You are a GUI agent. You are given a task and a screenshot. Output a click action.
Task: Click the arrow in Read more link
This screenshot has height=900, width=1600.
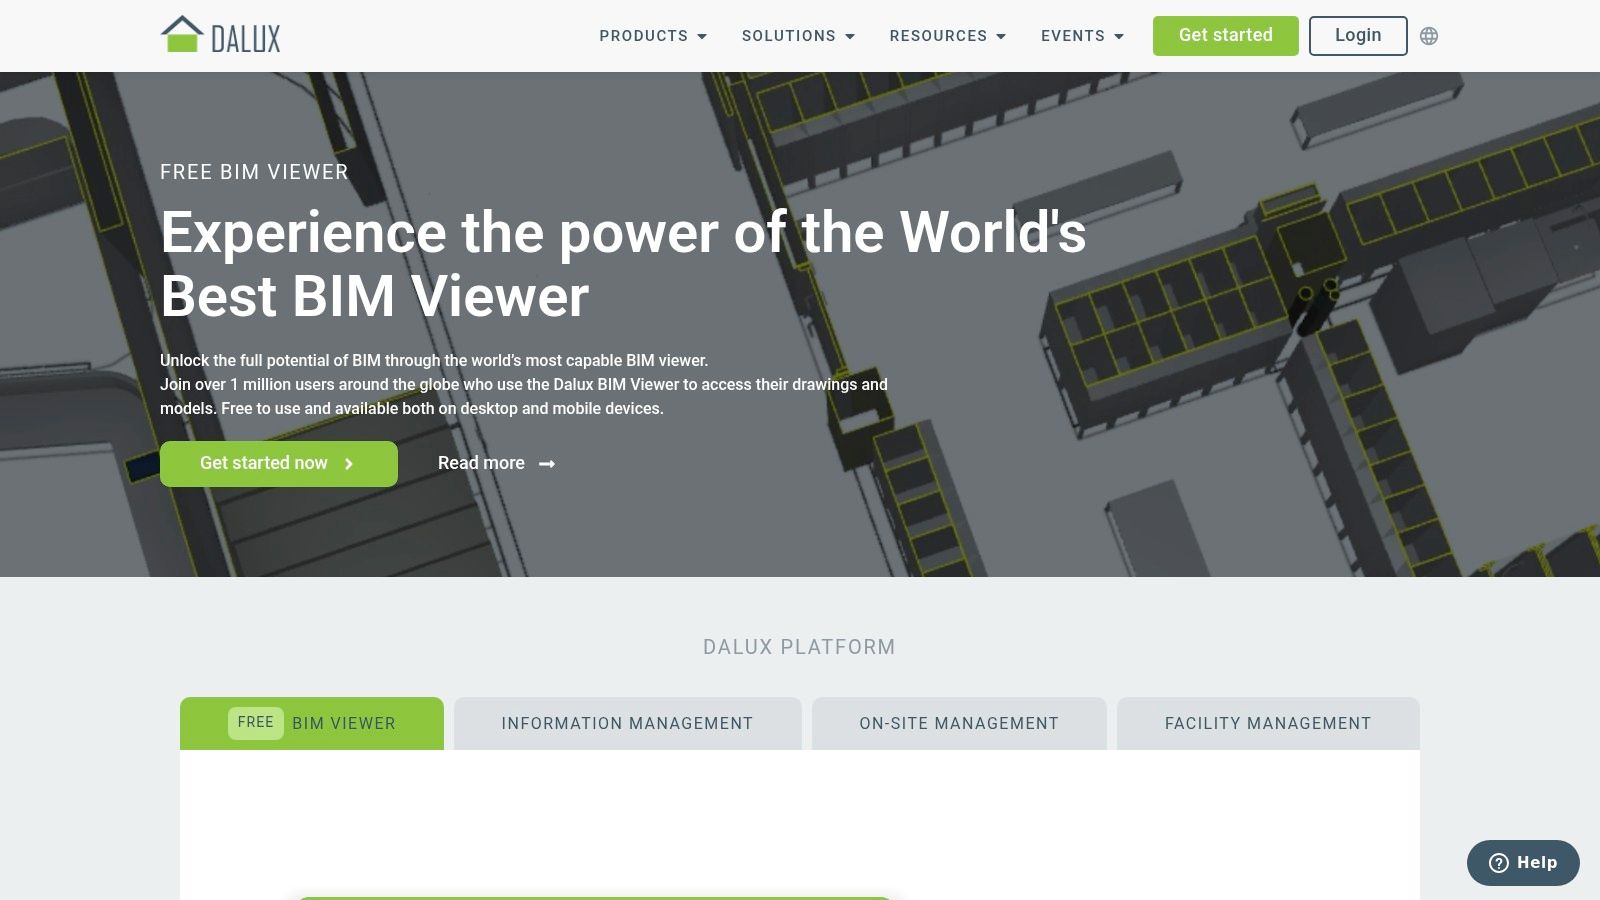(x=547, y=464)
